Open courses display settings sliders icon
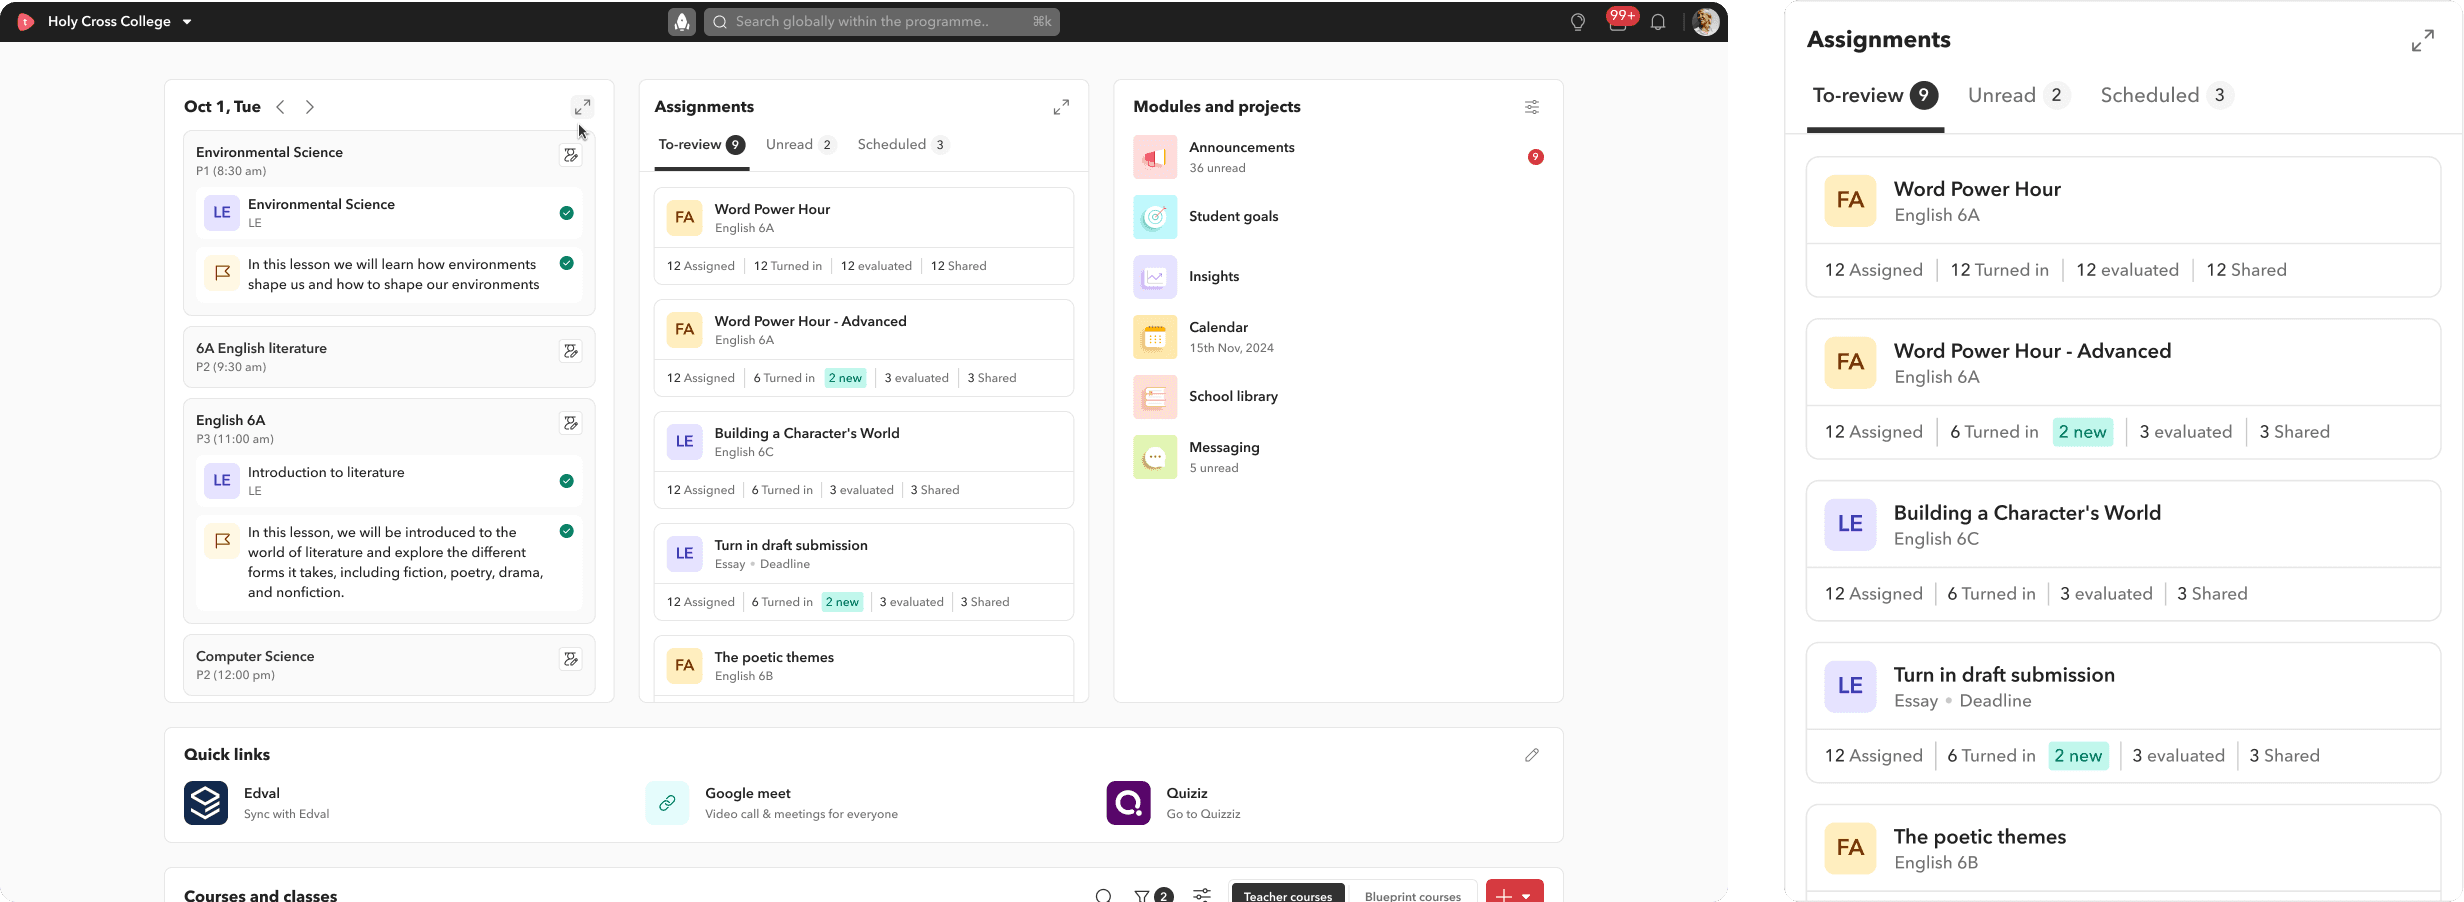This screenshot has height=902, width=2464. tap(1202, 896)
